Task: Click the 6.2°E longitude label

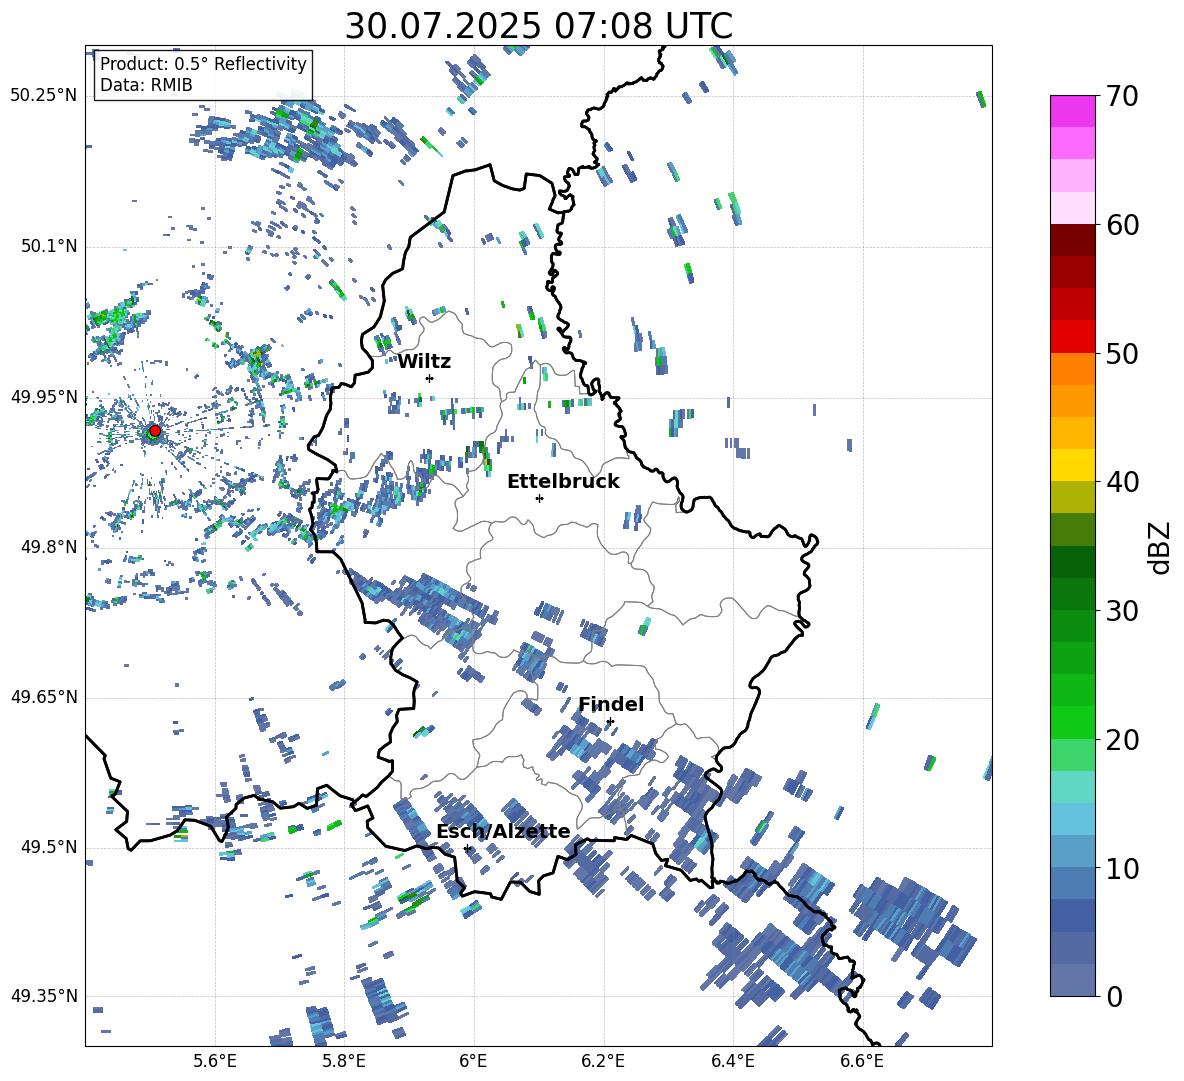Action: [603, 1061]
